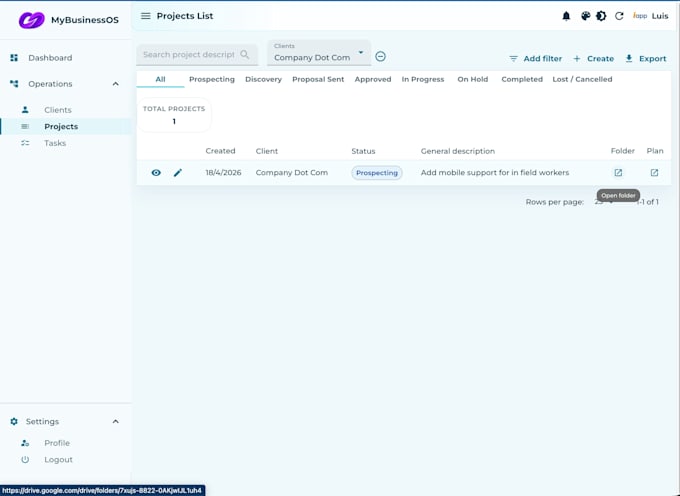The width and height of the screenshot is (680, 496).
Task: Click the Create button
Action: click(x=594, y=59)
